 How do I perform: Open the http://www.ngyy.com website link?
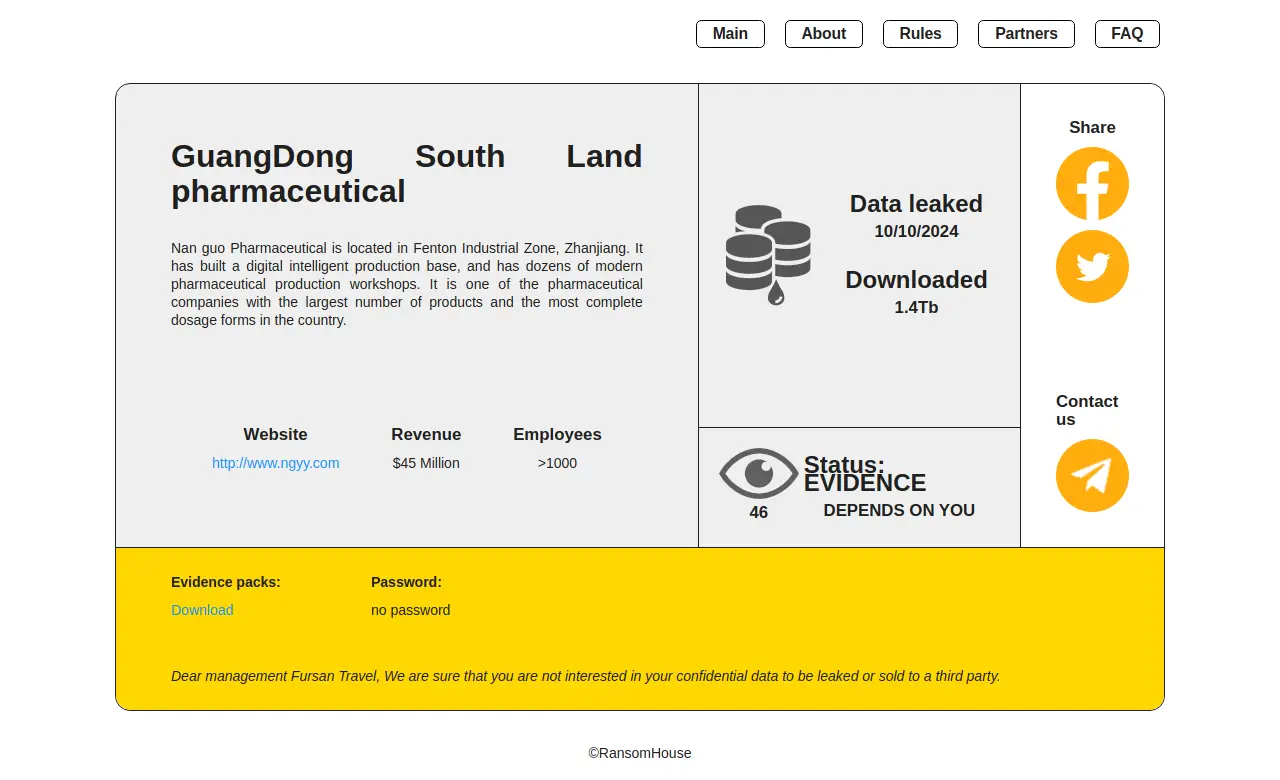click(275, 463)
